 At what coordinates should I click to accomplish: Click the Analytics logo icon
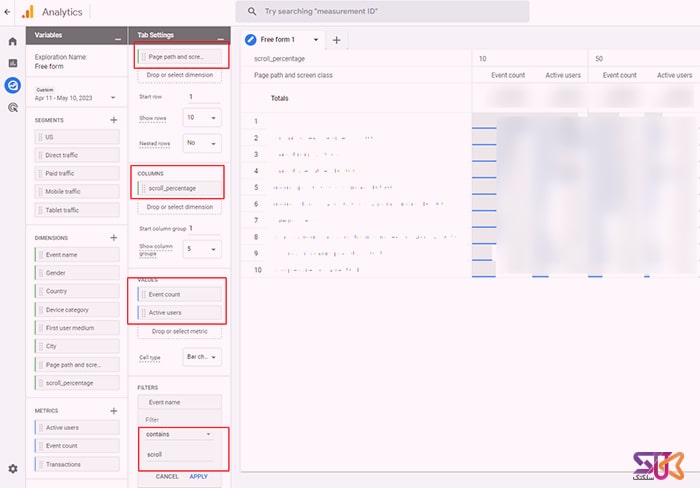[x=28, y=12]
